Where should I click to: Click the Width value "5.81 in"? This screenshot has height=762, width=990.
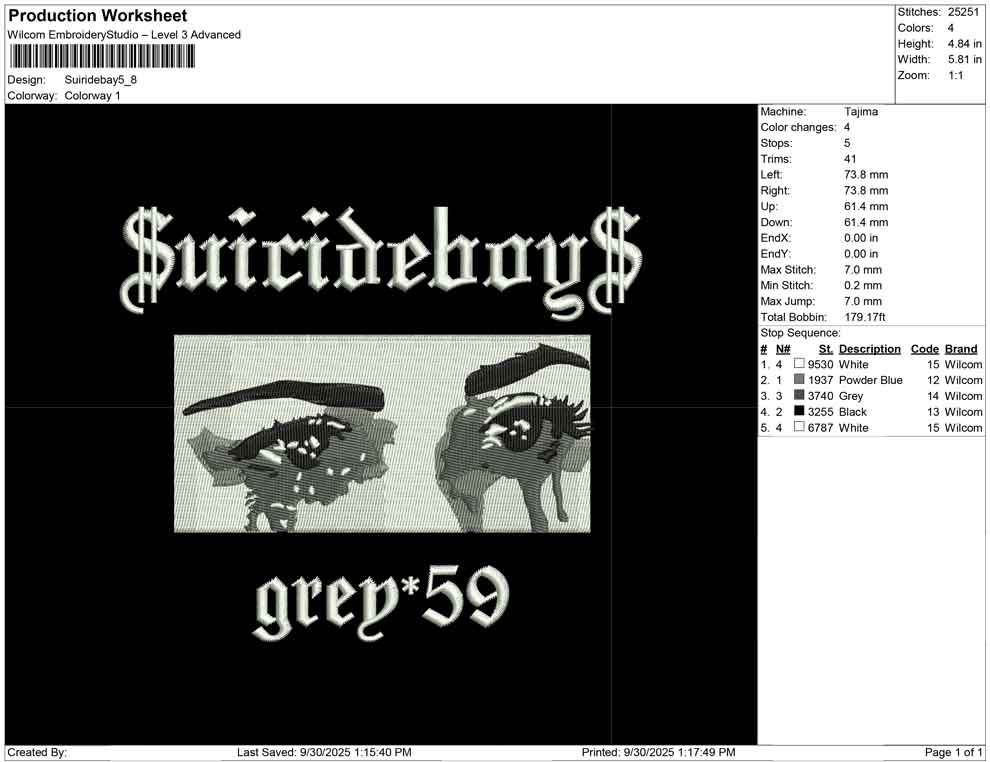coord(964,59)
